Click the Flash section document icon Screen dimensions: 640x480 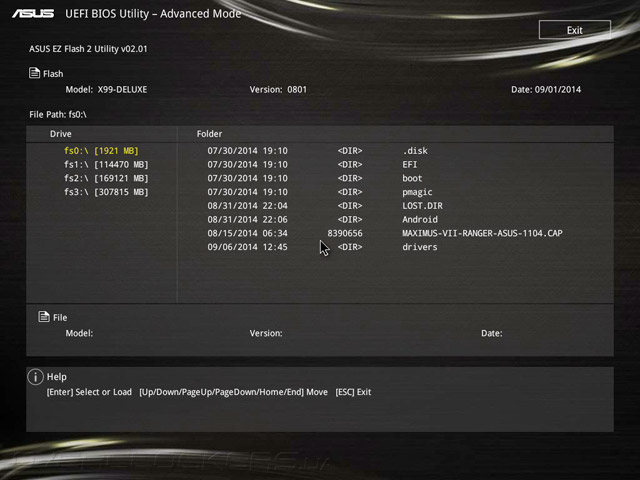click(x=34, y=73)
